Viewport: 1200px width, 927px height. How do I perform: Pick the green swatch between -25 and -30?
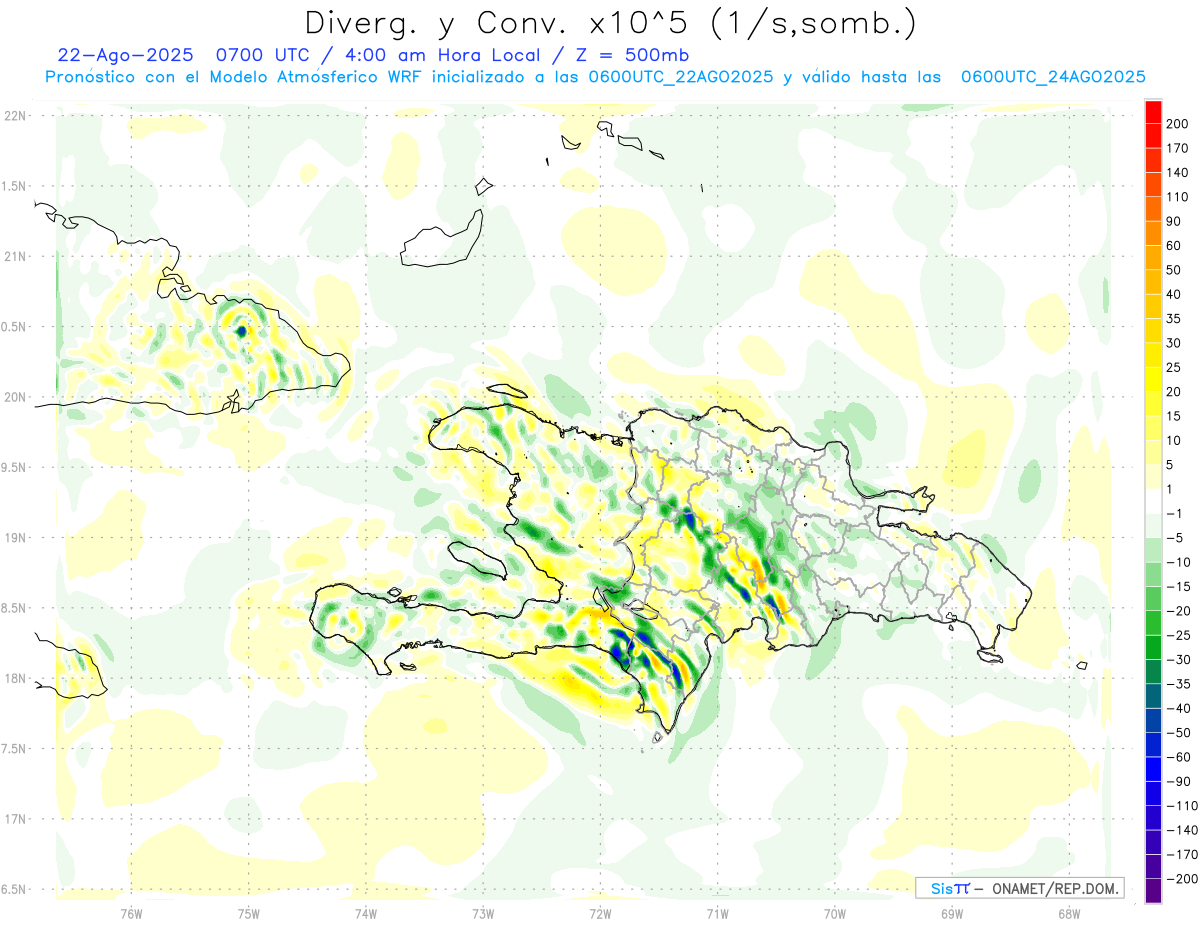click(1153, 647)
